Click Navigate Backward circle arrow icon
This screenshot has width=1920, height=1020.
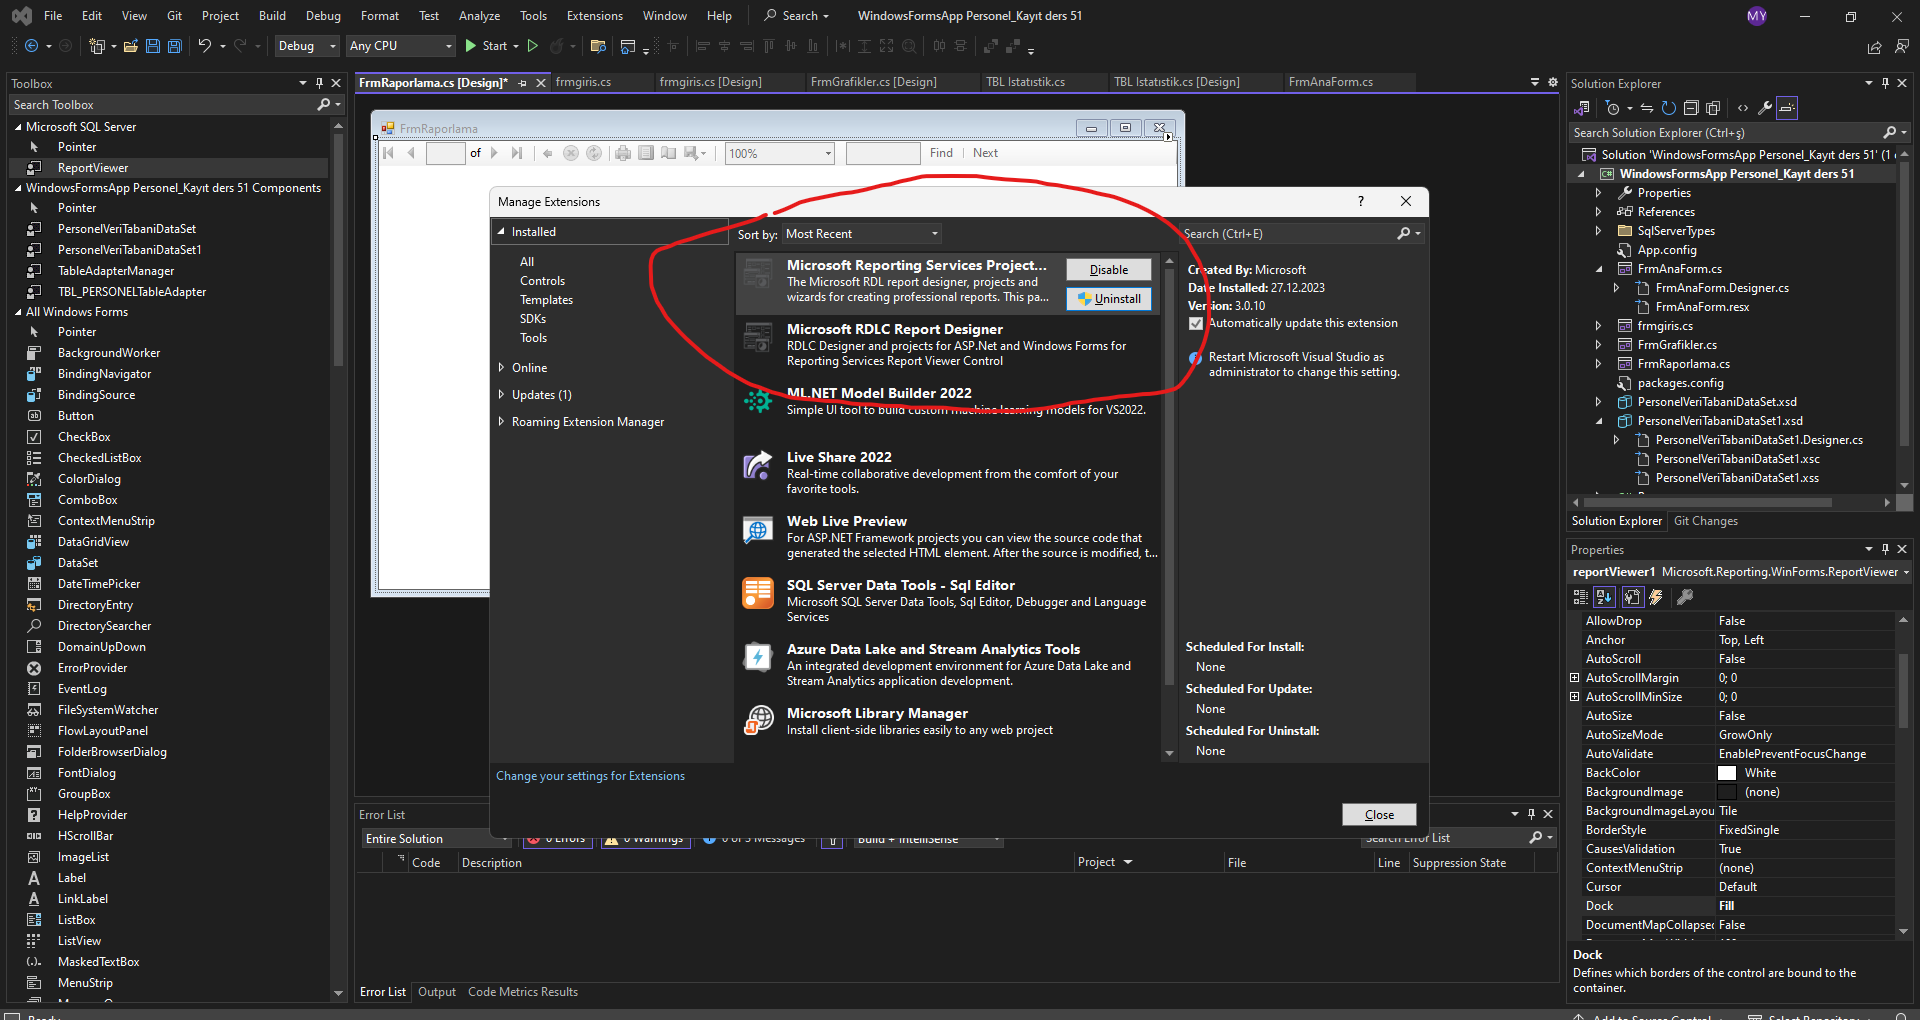tap(31, 46)
